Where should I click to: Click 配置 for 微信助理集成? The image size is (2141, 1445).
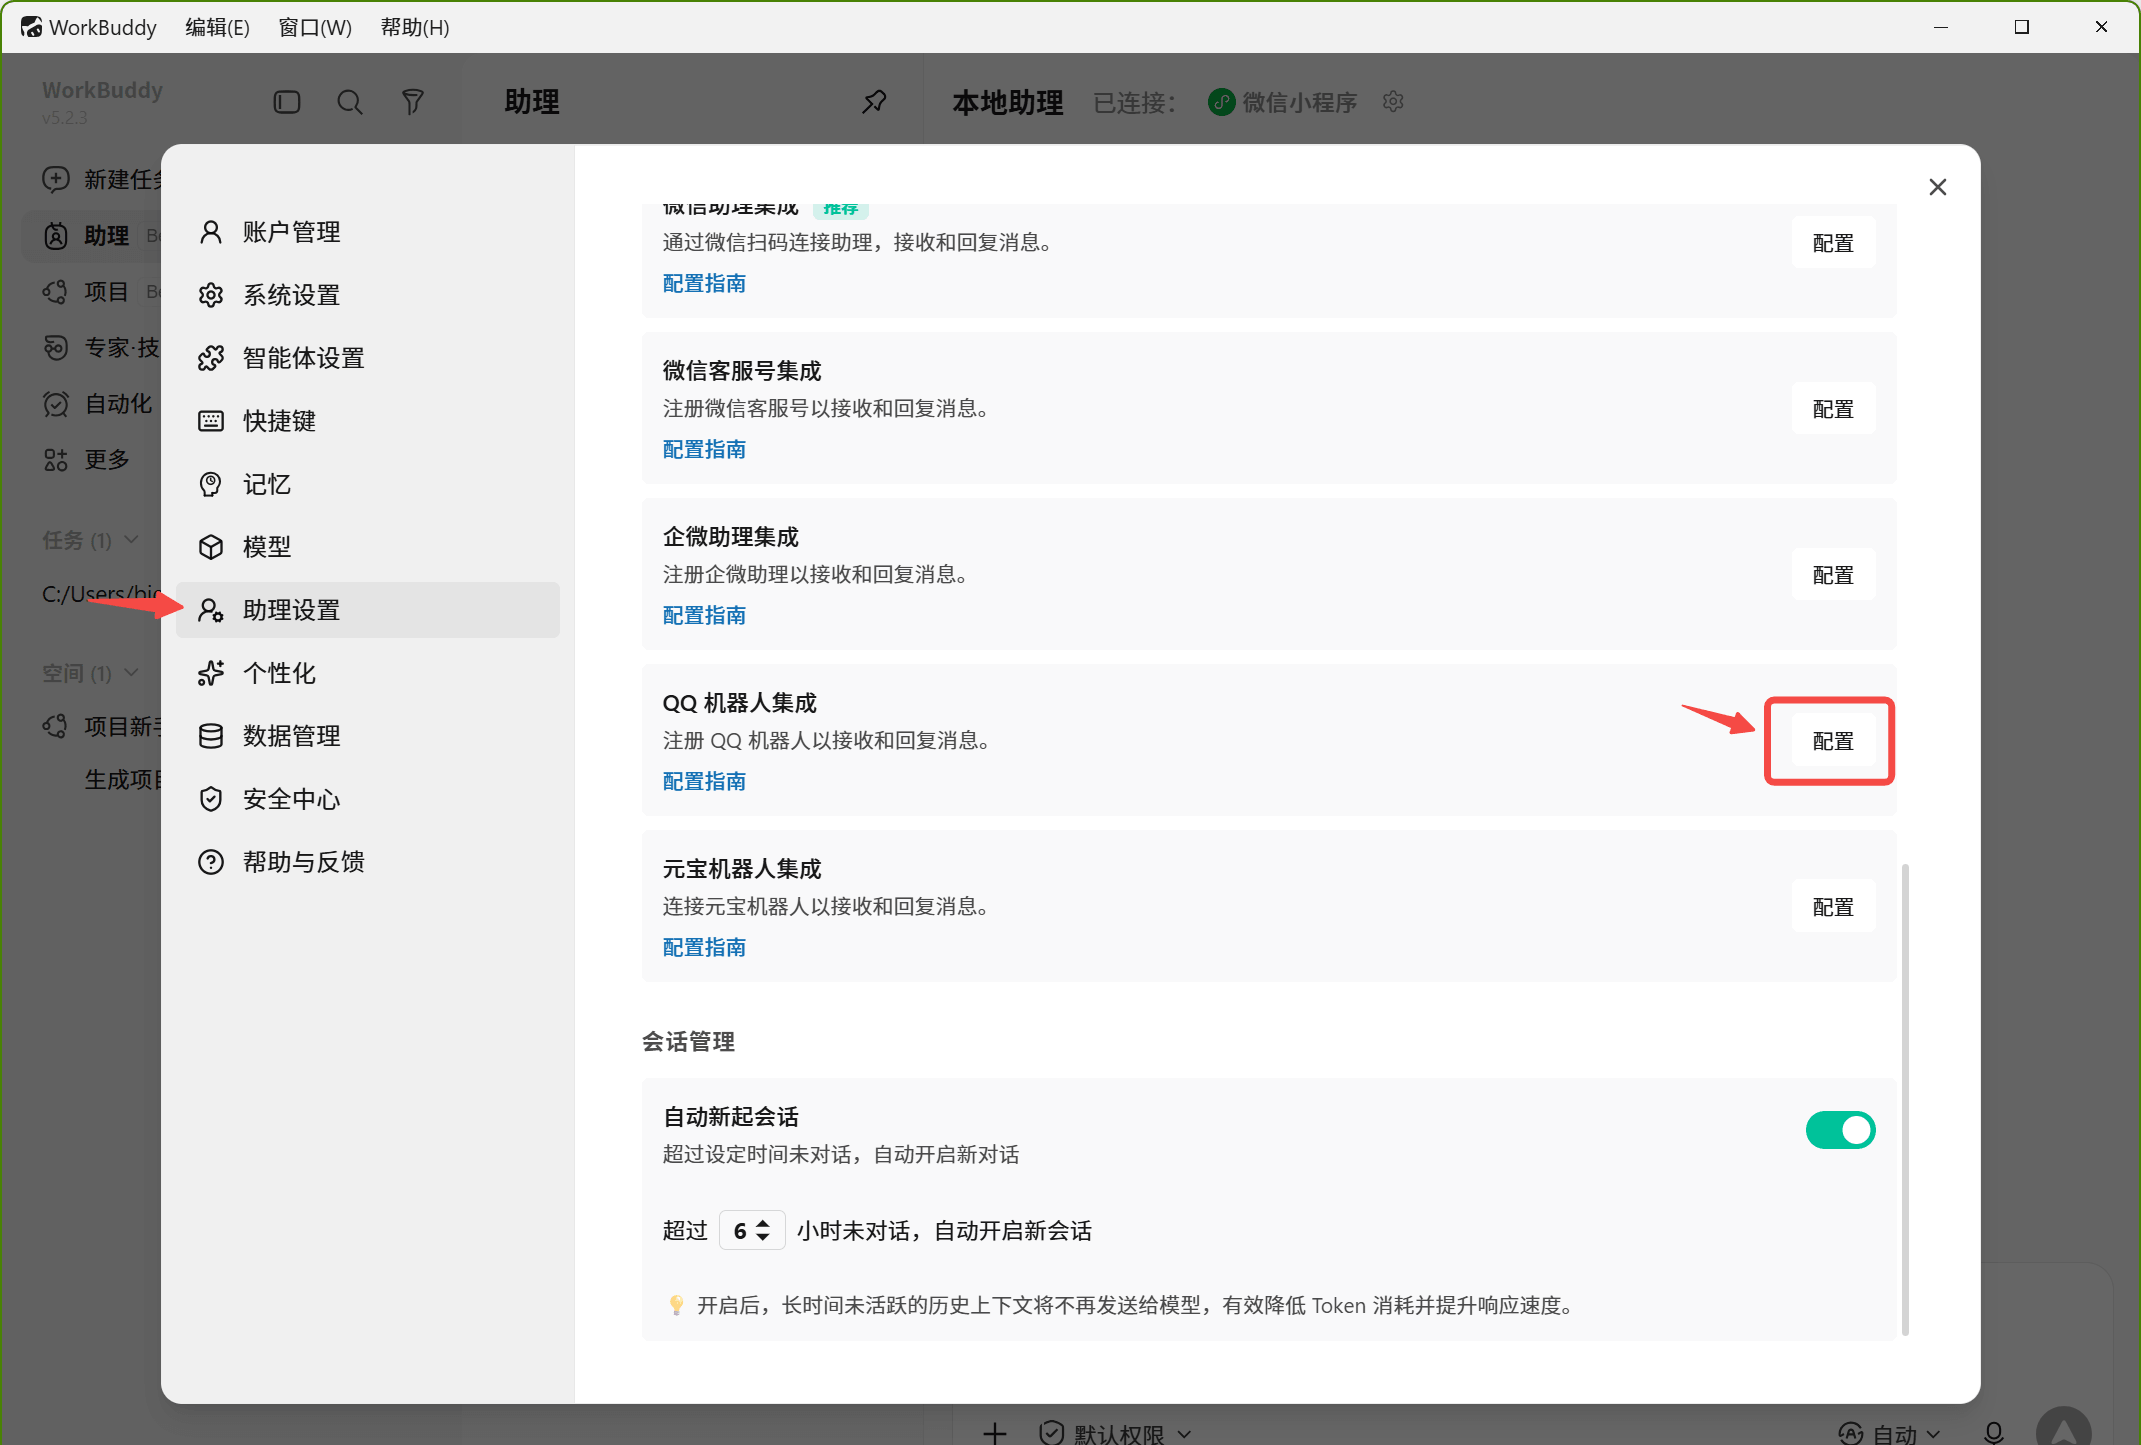click(x=1833, y=243)
